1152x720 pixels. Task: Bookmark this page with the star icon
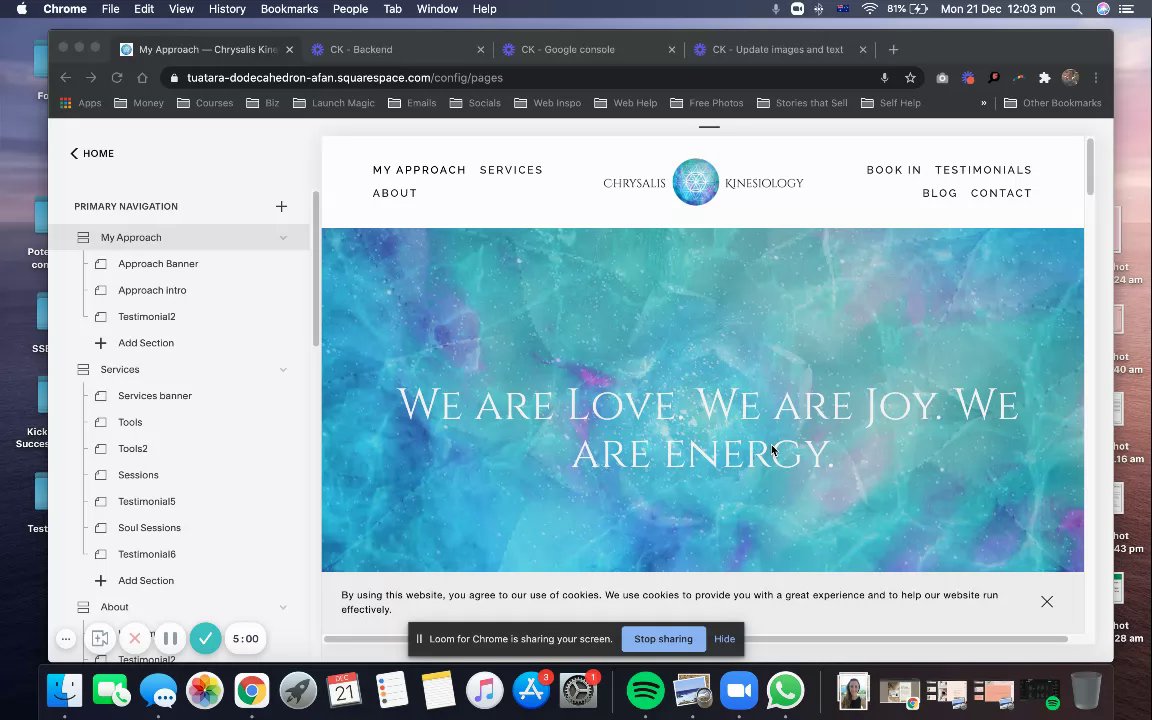(910, 78)
